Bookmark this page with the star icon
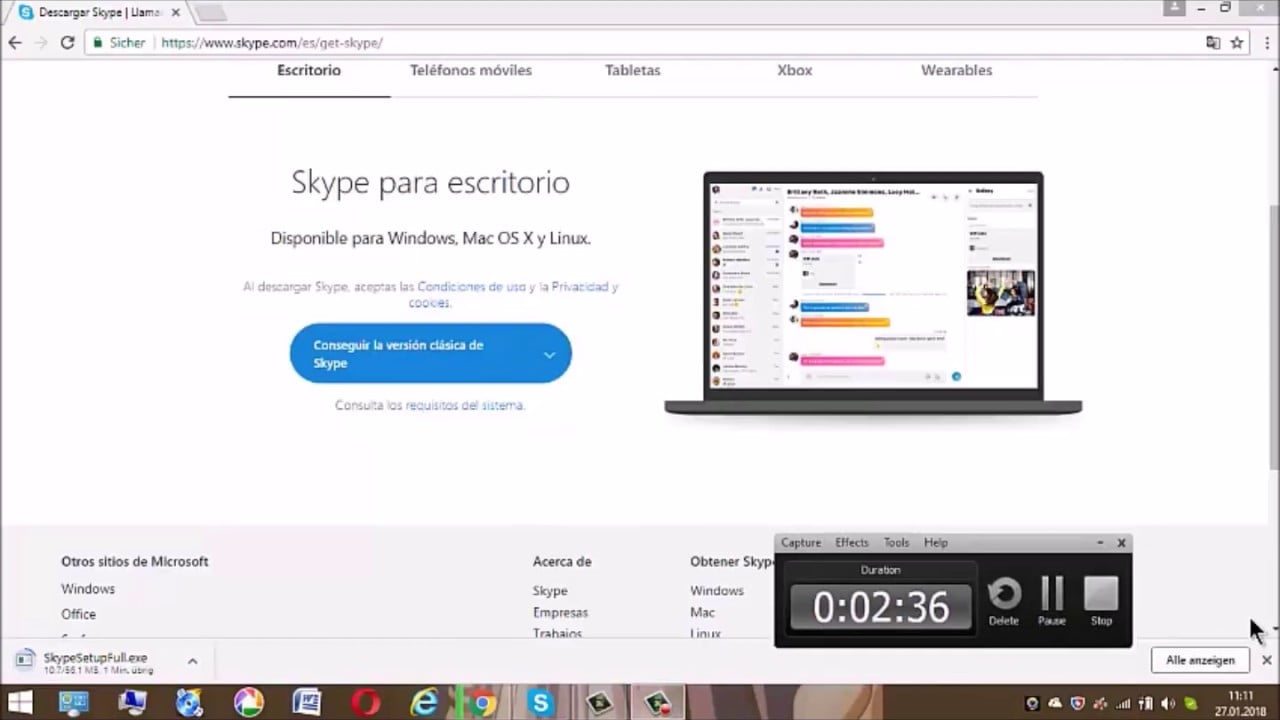 pos(1237,43)
